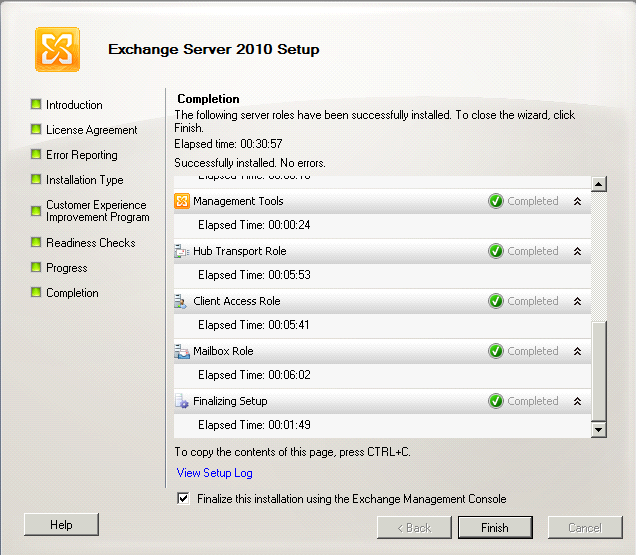Screen dimensions: 636x555
Task: Click green check icon for Hub Transport Role
Action: pyautogui.click(x=496, y=251)
